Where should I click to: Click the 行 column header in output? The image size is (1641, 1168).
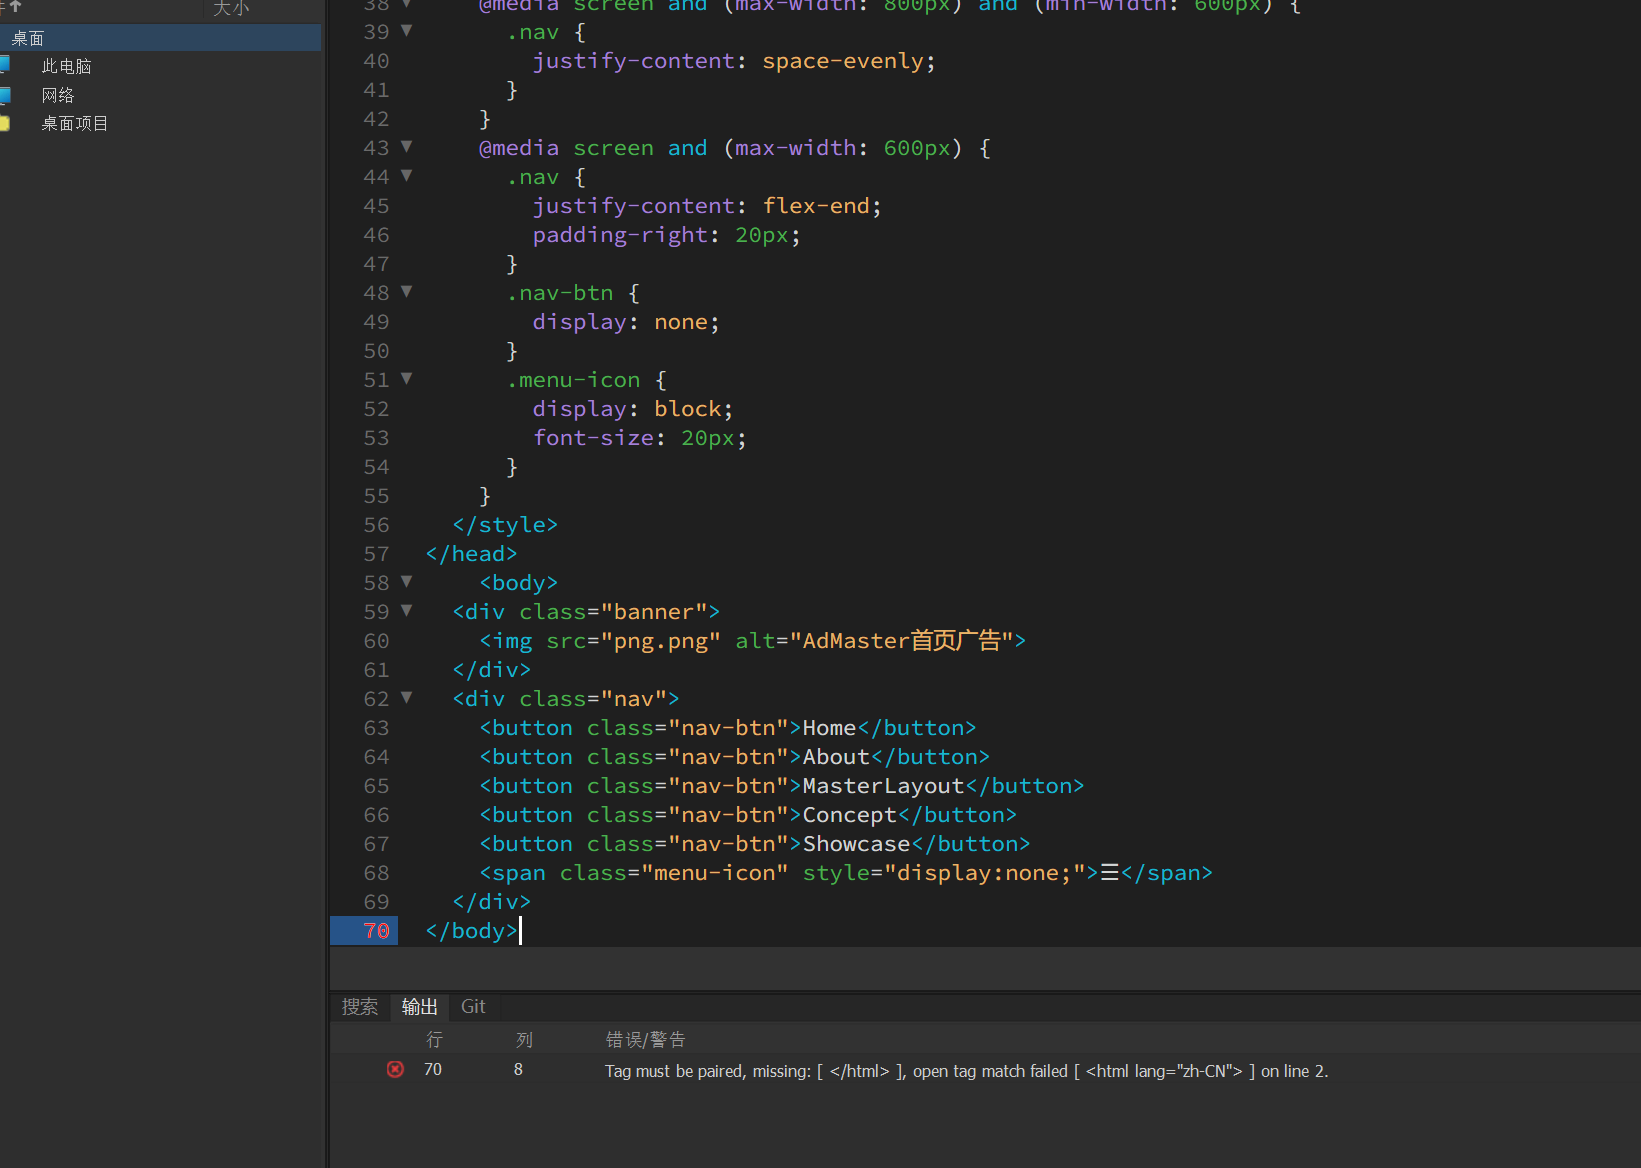pyautogui.click(x=434, y=1040)
